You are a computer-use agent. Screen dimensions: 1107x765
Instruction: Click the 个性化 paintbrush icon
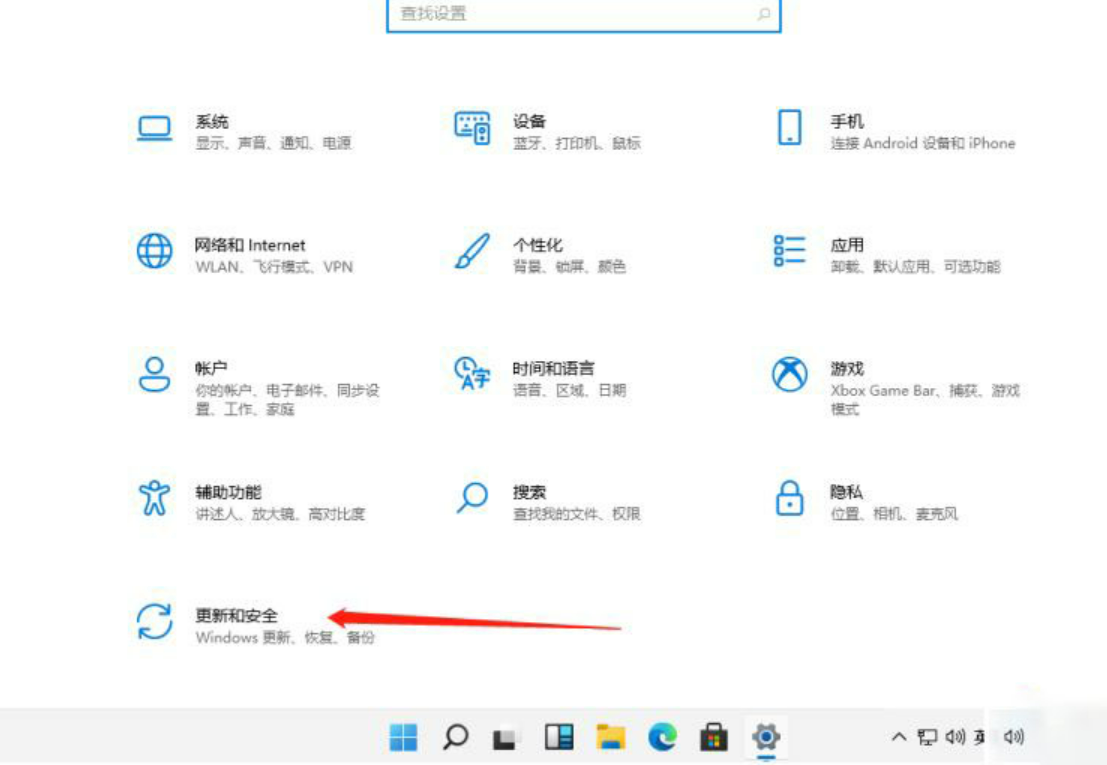[x=472, y=251]
